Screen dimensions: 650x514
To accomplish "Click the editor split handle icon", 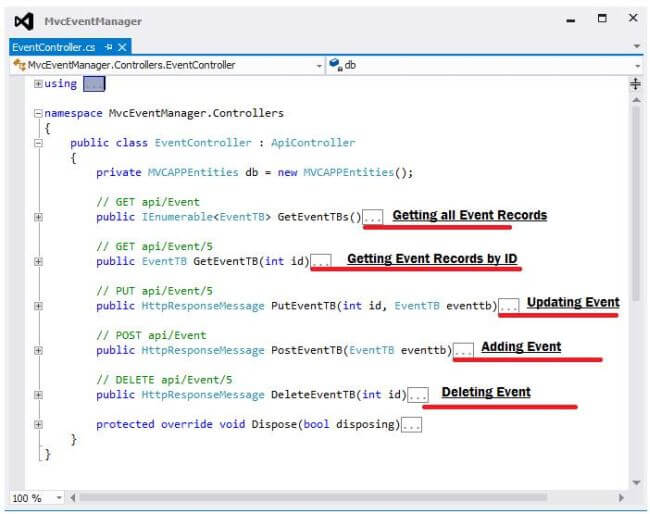I will point(635,84).
